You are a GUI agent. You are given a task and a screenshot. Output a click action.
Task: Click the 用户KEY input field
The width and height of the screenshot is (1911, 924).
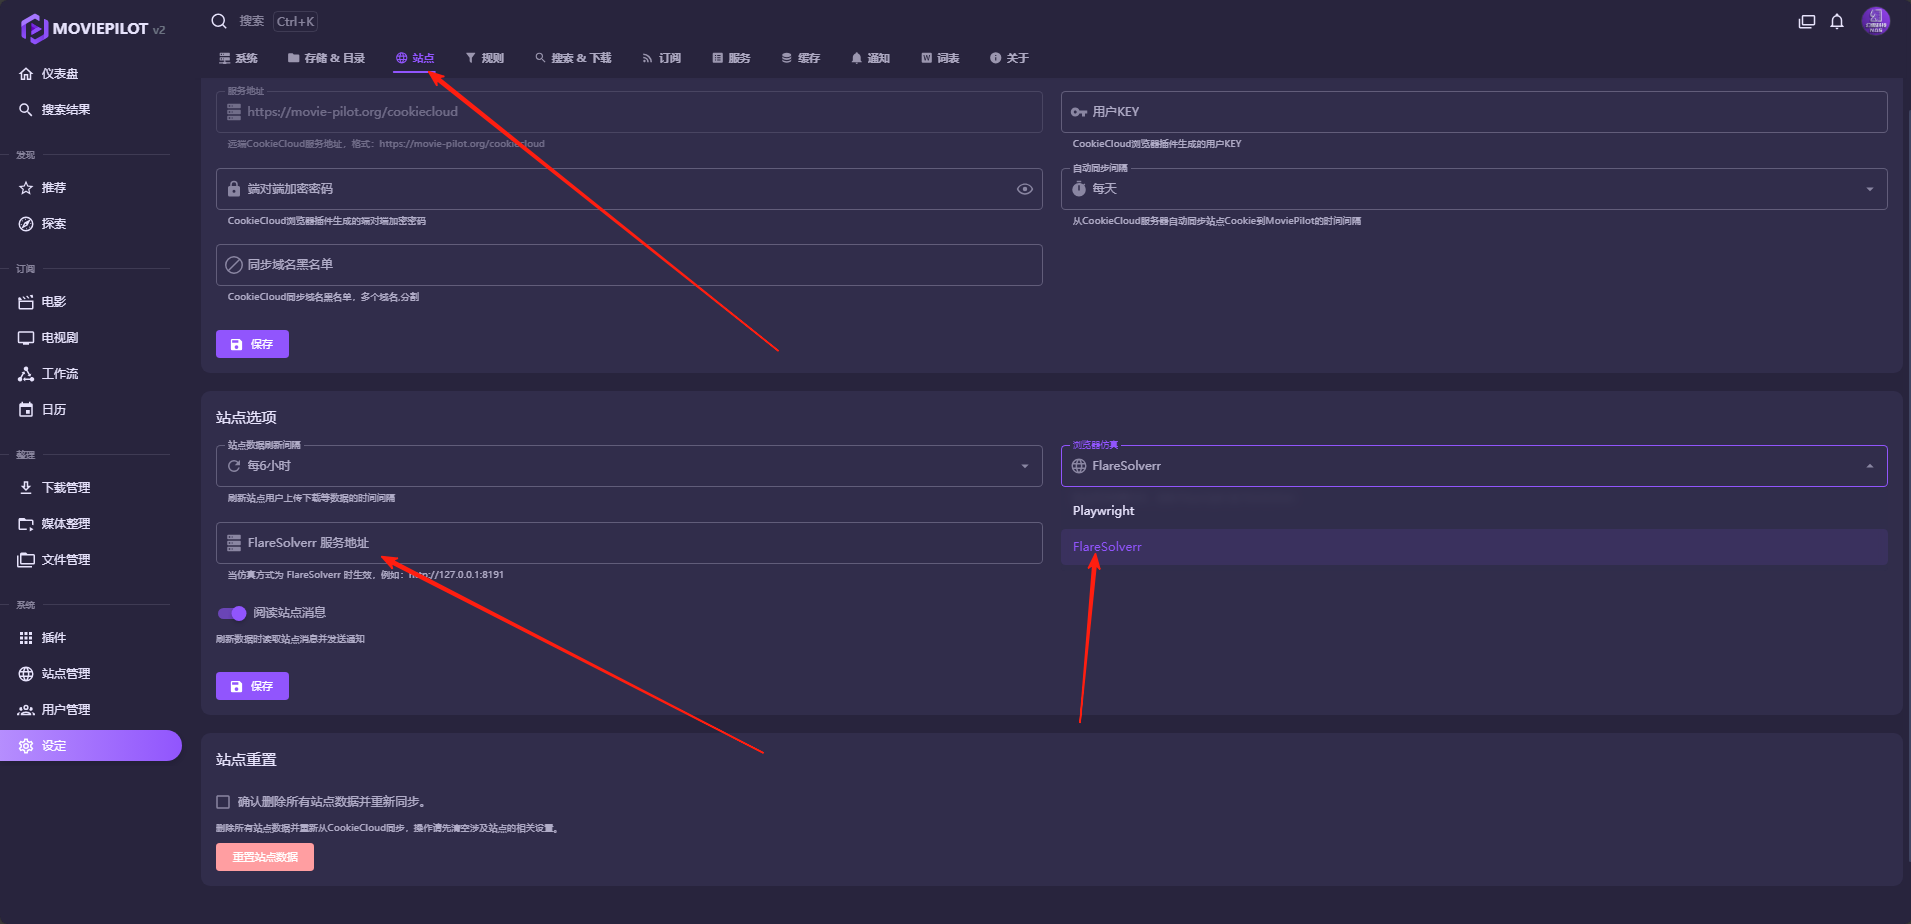(x=1474, y=112)
